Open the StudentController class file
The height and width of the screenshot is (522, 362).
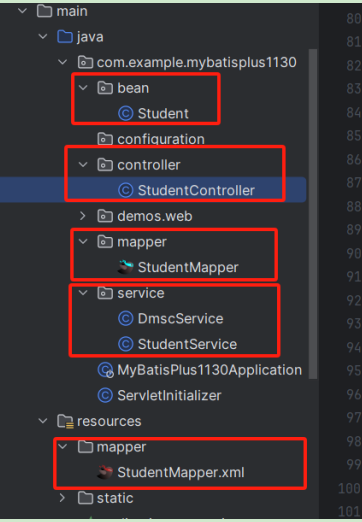[196, 191]
